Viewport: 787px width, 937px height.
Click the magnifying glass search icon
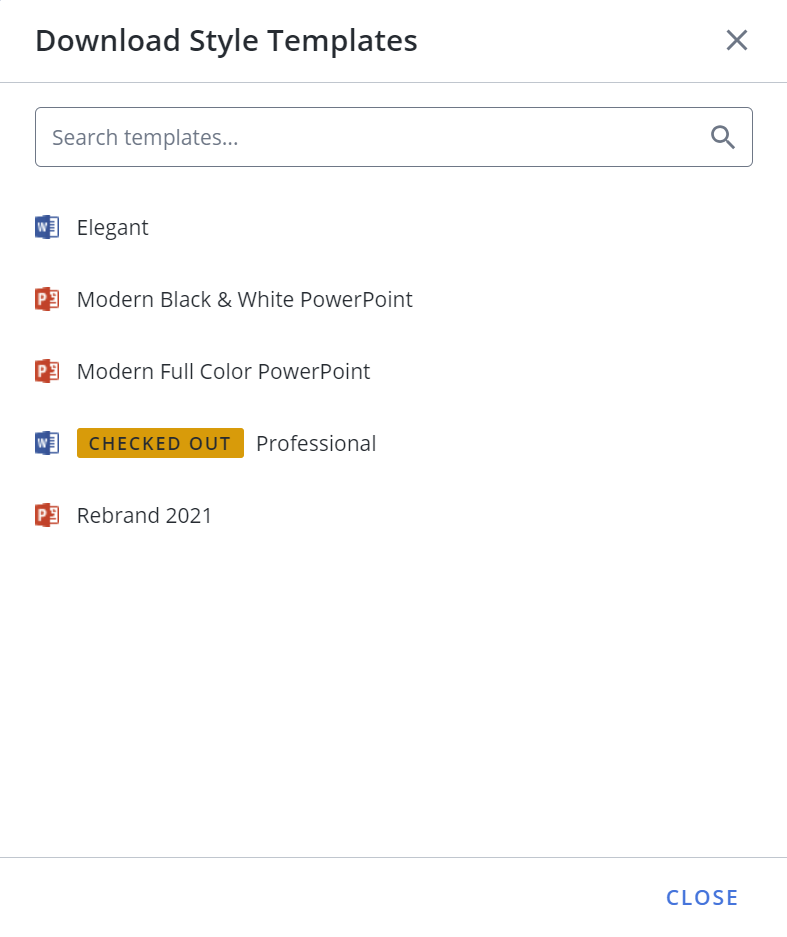click(x=722, y=137)
